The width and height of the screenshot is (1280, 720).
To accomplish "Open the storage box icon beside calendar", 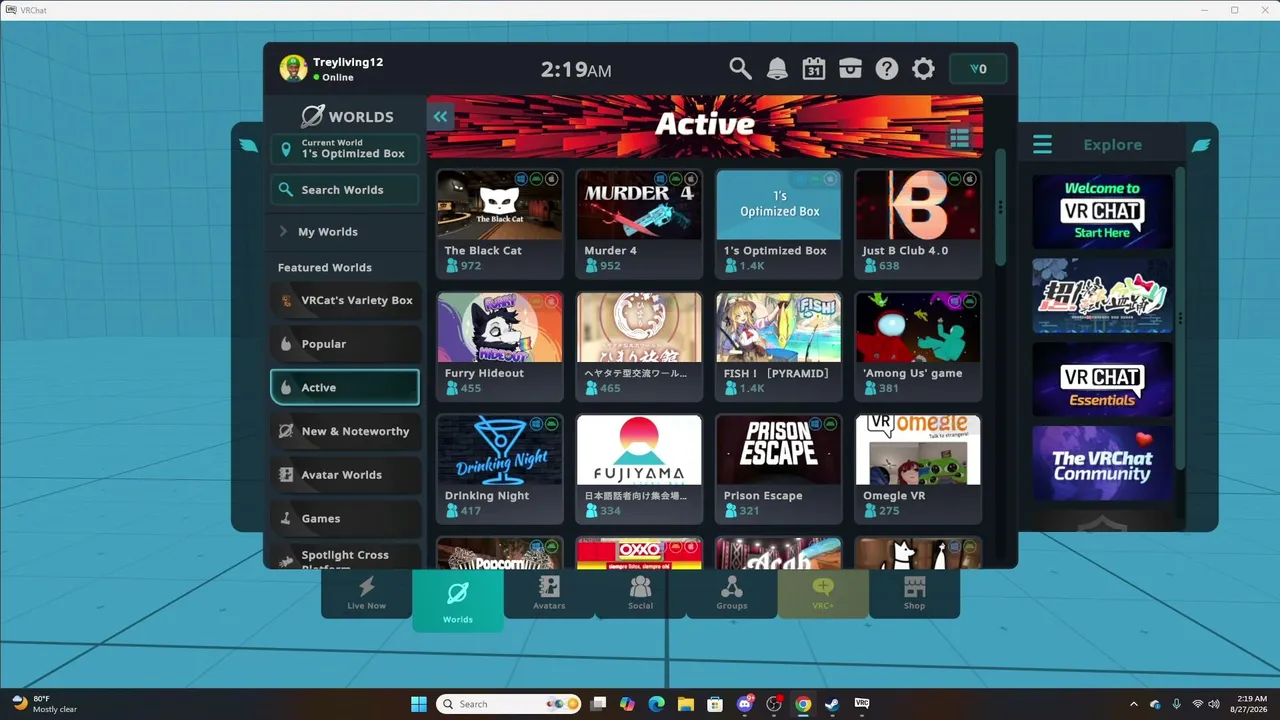I will pyautogui.click(x=850, y=68).
